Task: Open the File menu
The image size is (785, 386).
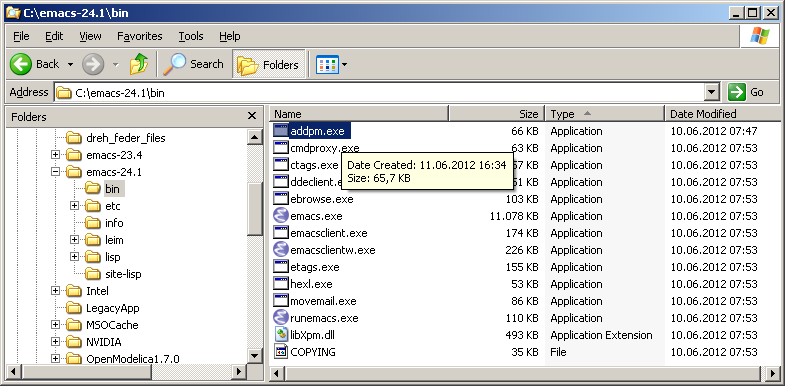Action: point(21,36)
